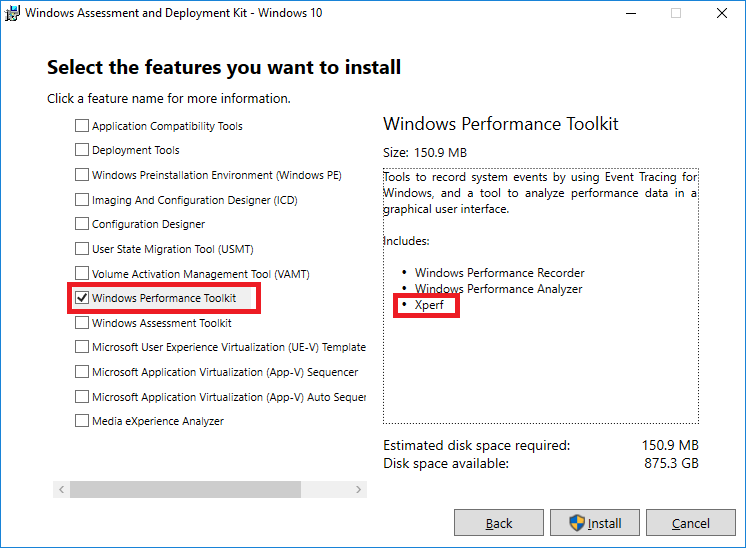This screenshot has width=746, height=548.
Task: Check User State Migration Tool option
Action: point(82,249)
